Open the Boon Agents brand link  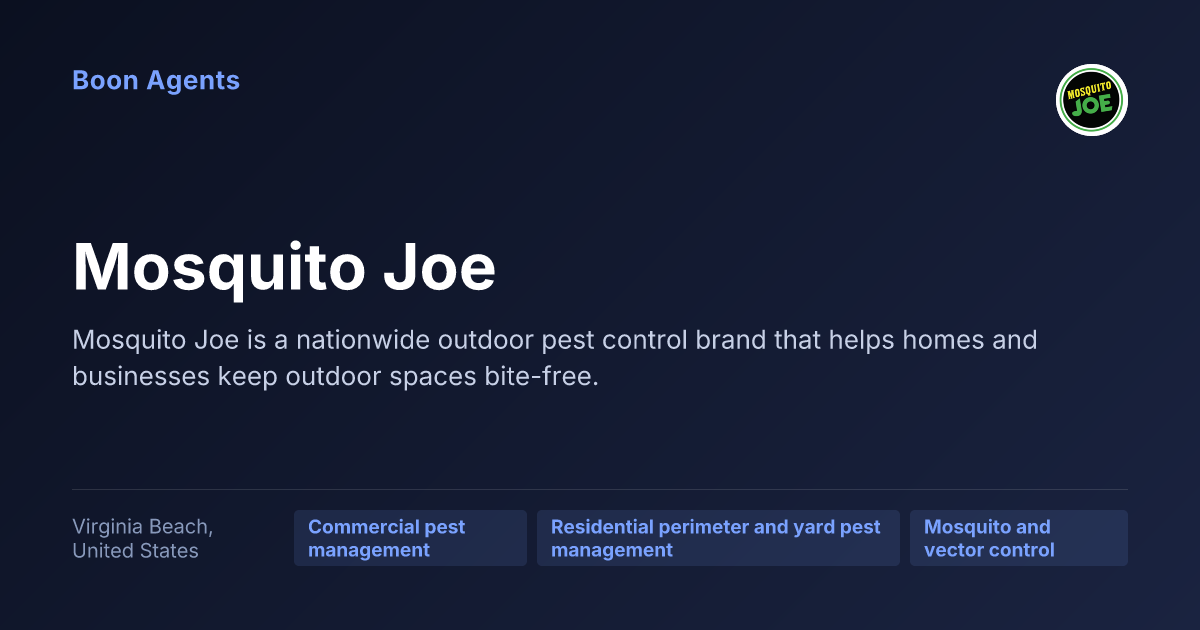156,81
